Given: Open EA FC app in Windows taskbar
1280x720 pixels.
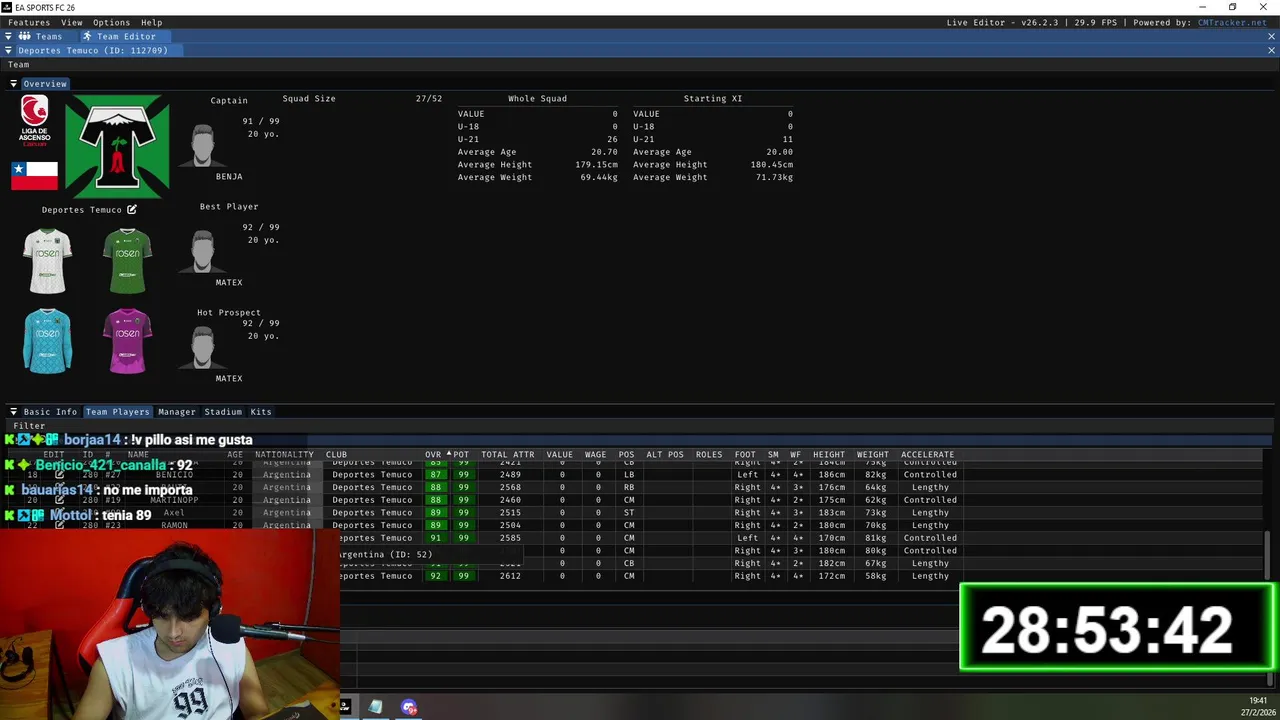Looking at the screenshot, I should pos(345,707).
